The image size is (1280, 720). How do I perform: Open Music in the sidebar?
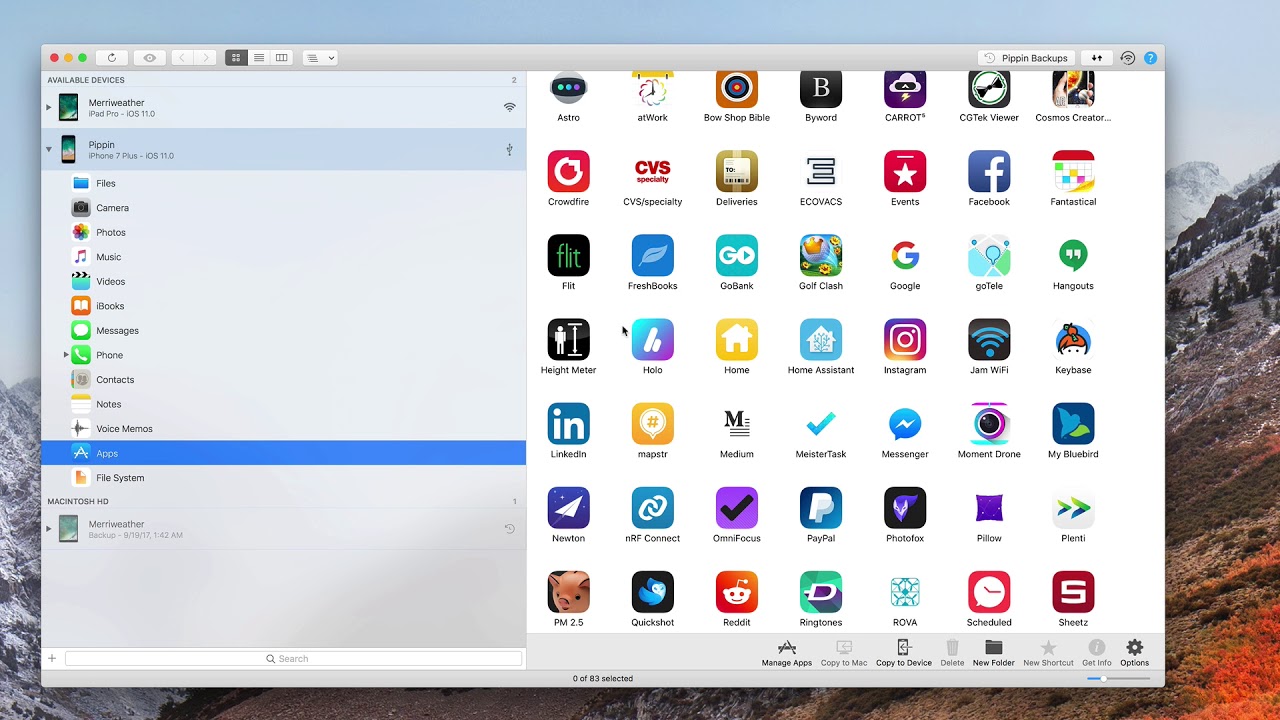point(284,257)
